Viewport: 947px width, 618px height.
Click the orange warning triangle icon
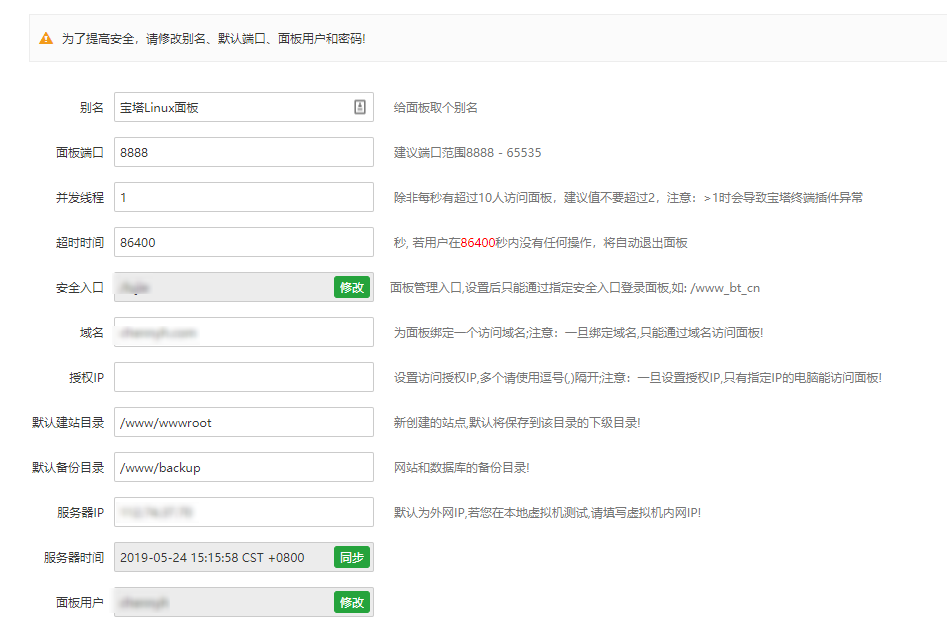click(x=46, y=38)
